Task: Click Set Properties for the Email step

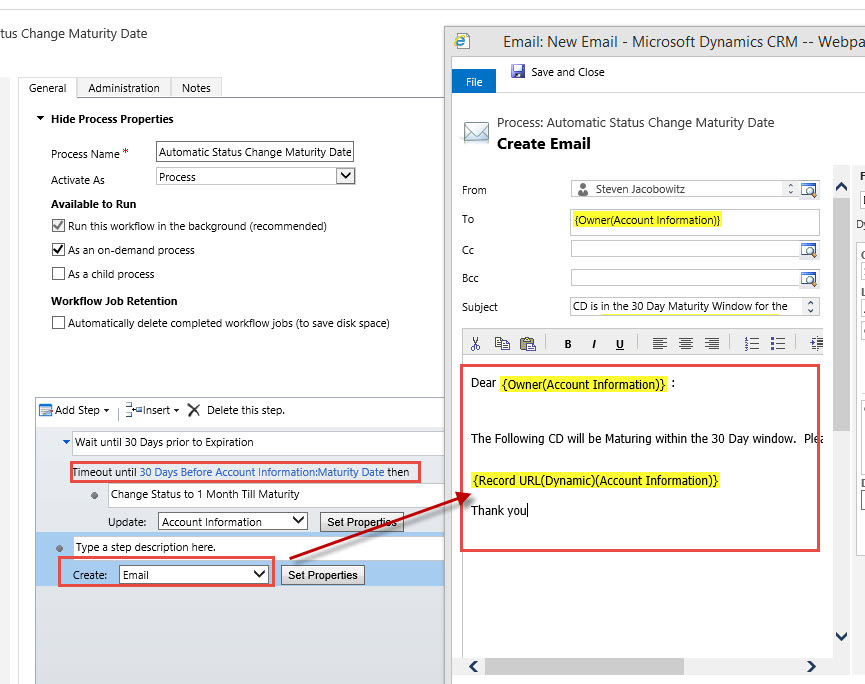Action: (322, 575)
